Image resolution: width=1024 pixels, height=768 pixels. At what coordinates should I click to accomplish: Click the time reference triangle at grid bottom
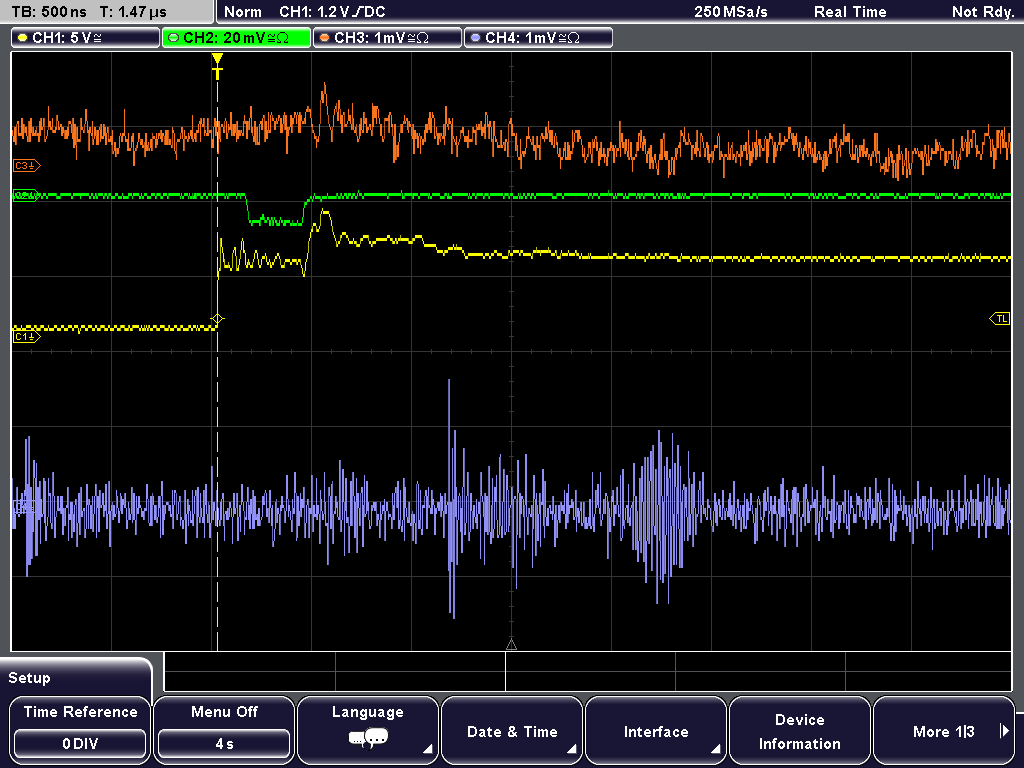click(x=511, y=645)
